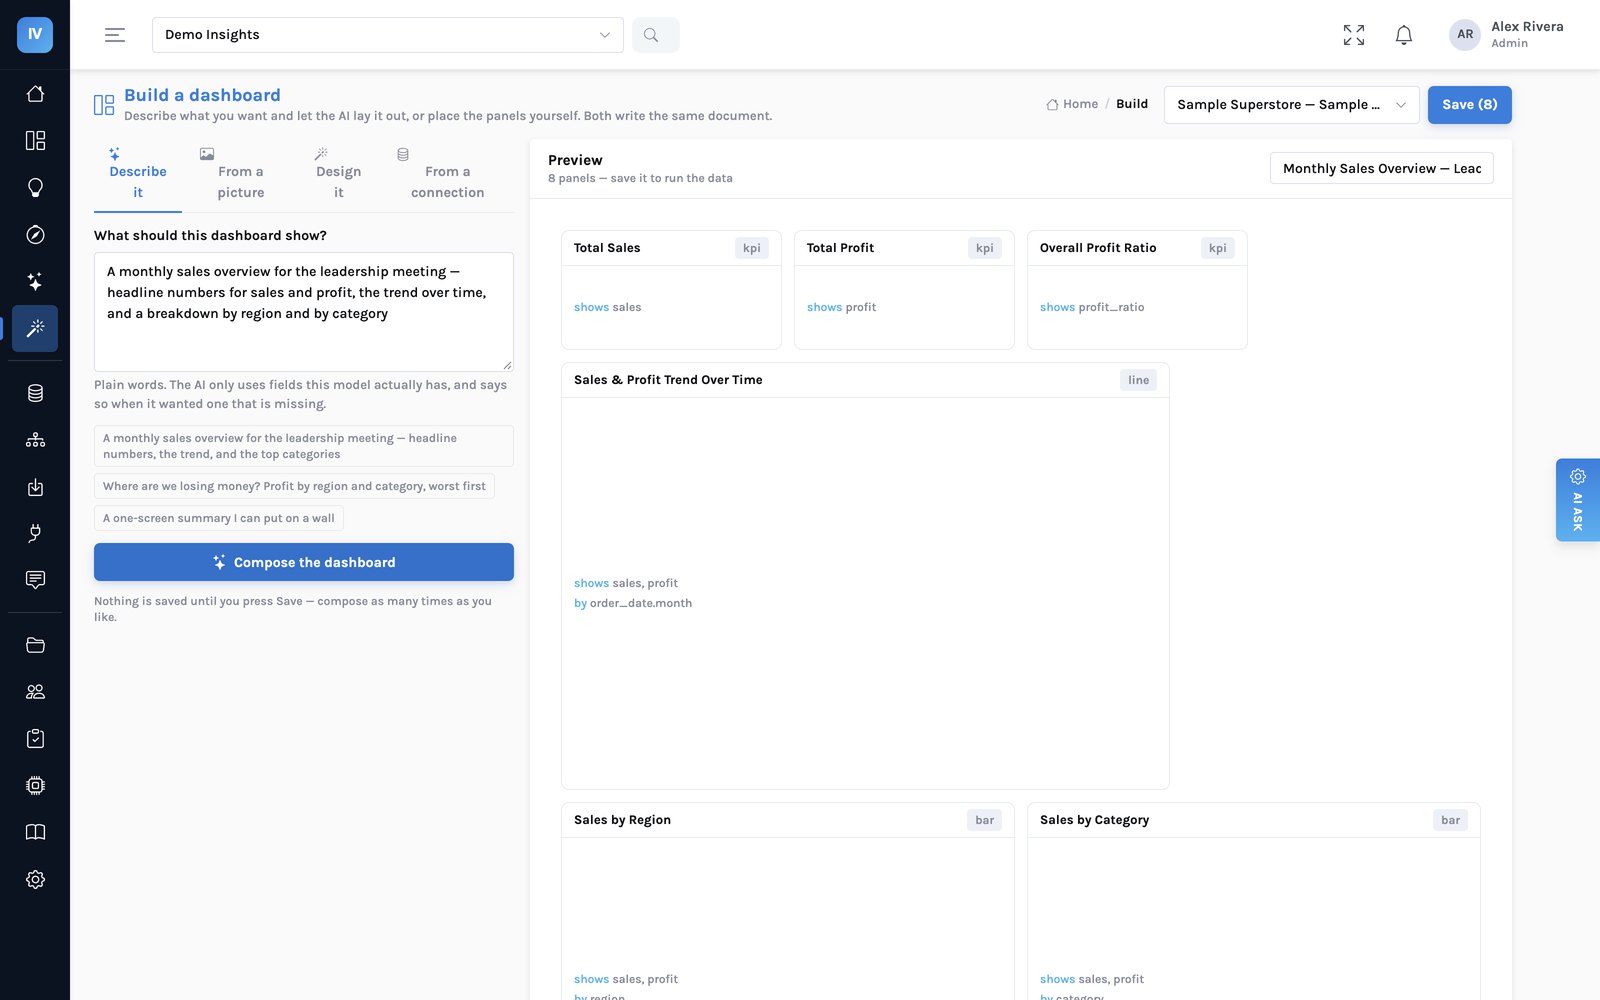The height and width of the screenshot is (1000, 1600).
Task: Open the import download icon in the sidebar
Action: point(35,487)
